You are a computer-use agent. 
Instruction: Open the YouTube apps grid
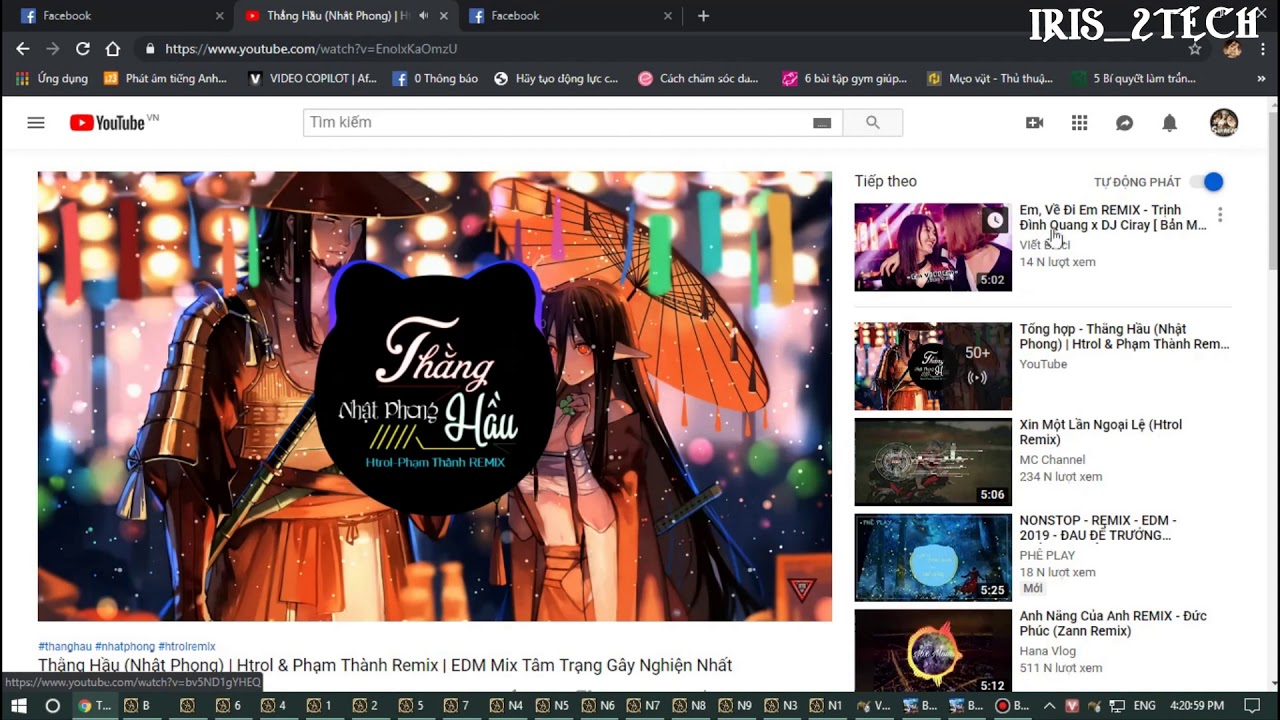(x=1079, y=122)
